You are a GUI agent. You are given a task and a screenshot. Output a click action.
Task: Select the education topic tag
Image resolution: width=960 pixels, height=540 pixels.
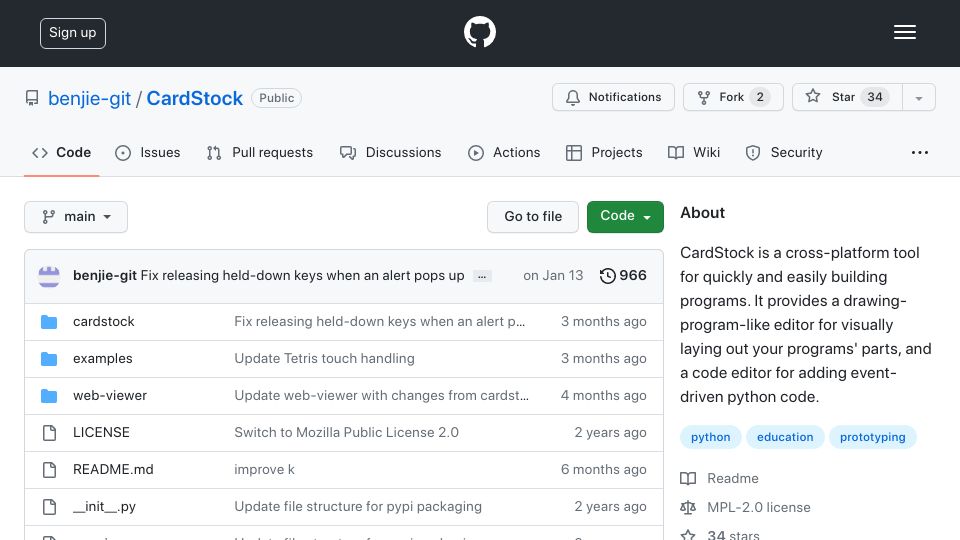pyautogui.click(x=785, y=437)
